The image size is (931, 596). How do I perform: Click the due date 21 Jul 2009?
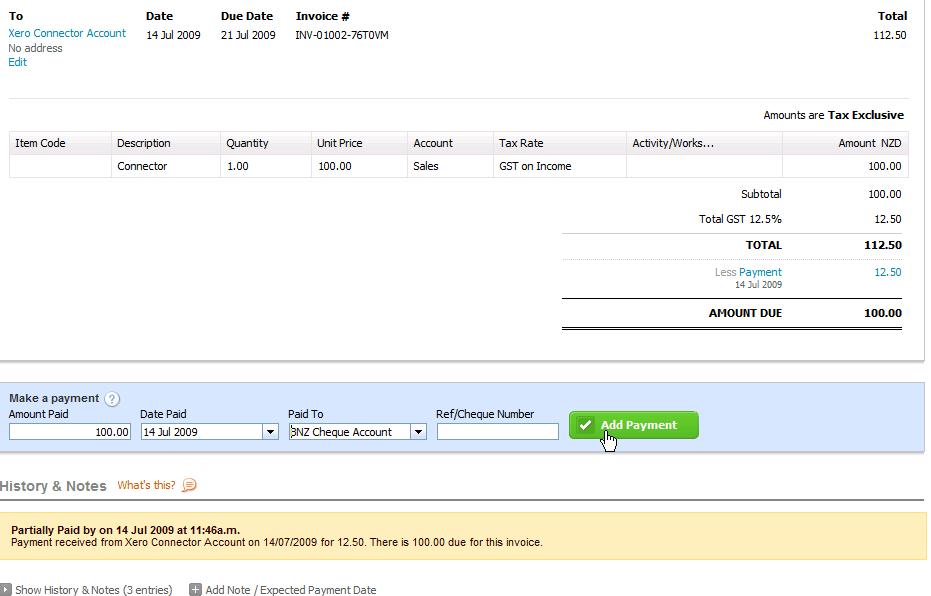248,35
